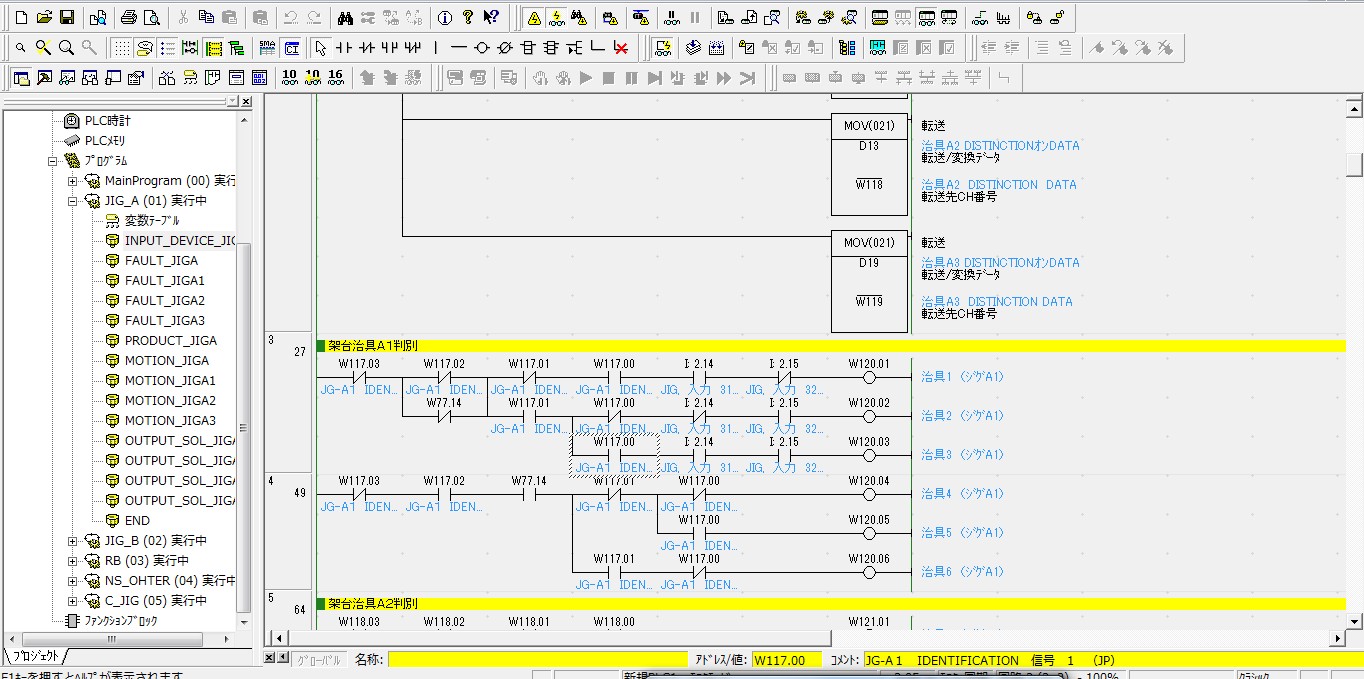Click the ladder editor vertical scrollbar thumb
Image resolution: width=1364 pixels, height=679 pixels.
tap(1354, 164)
